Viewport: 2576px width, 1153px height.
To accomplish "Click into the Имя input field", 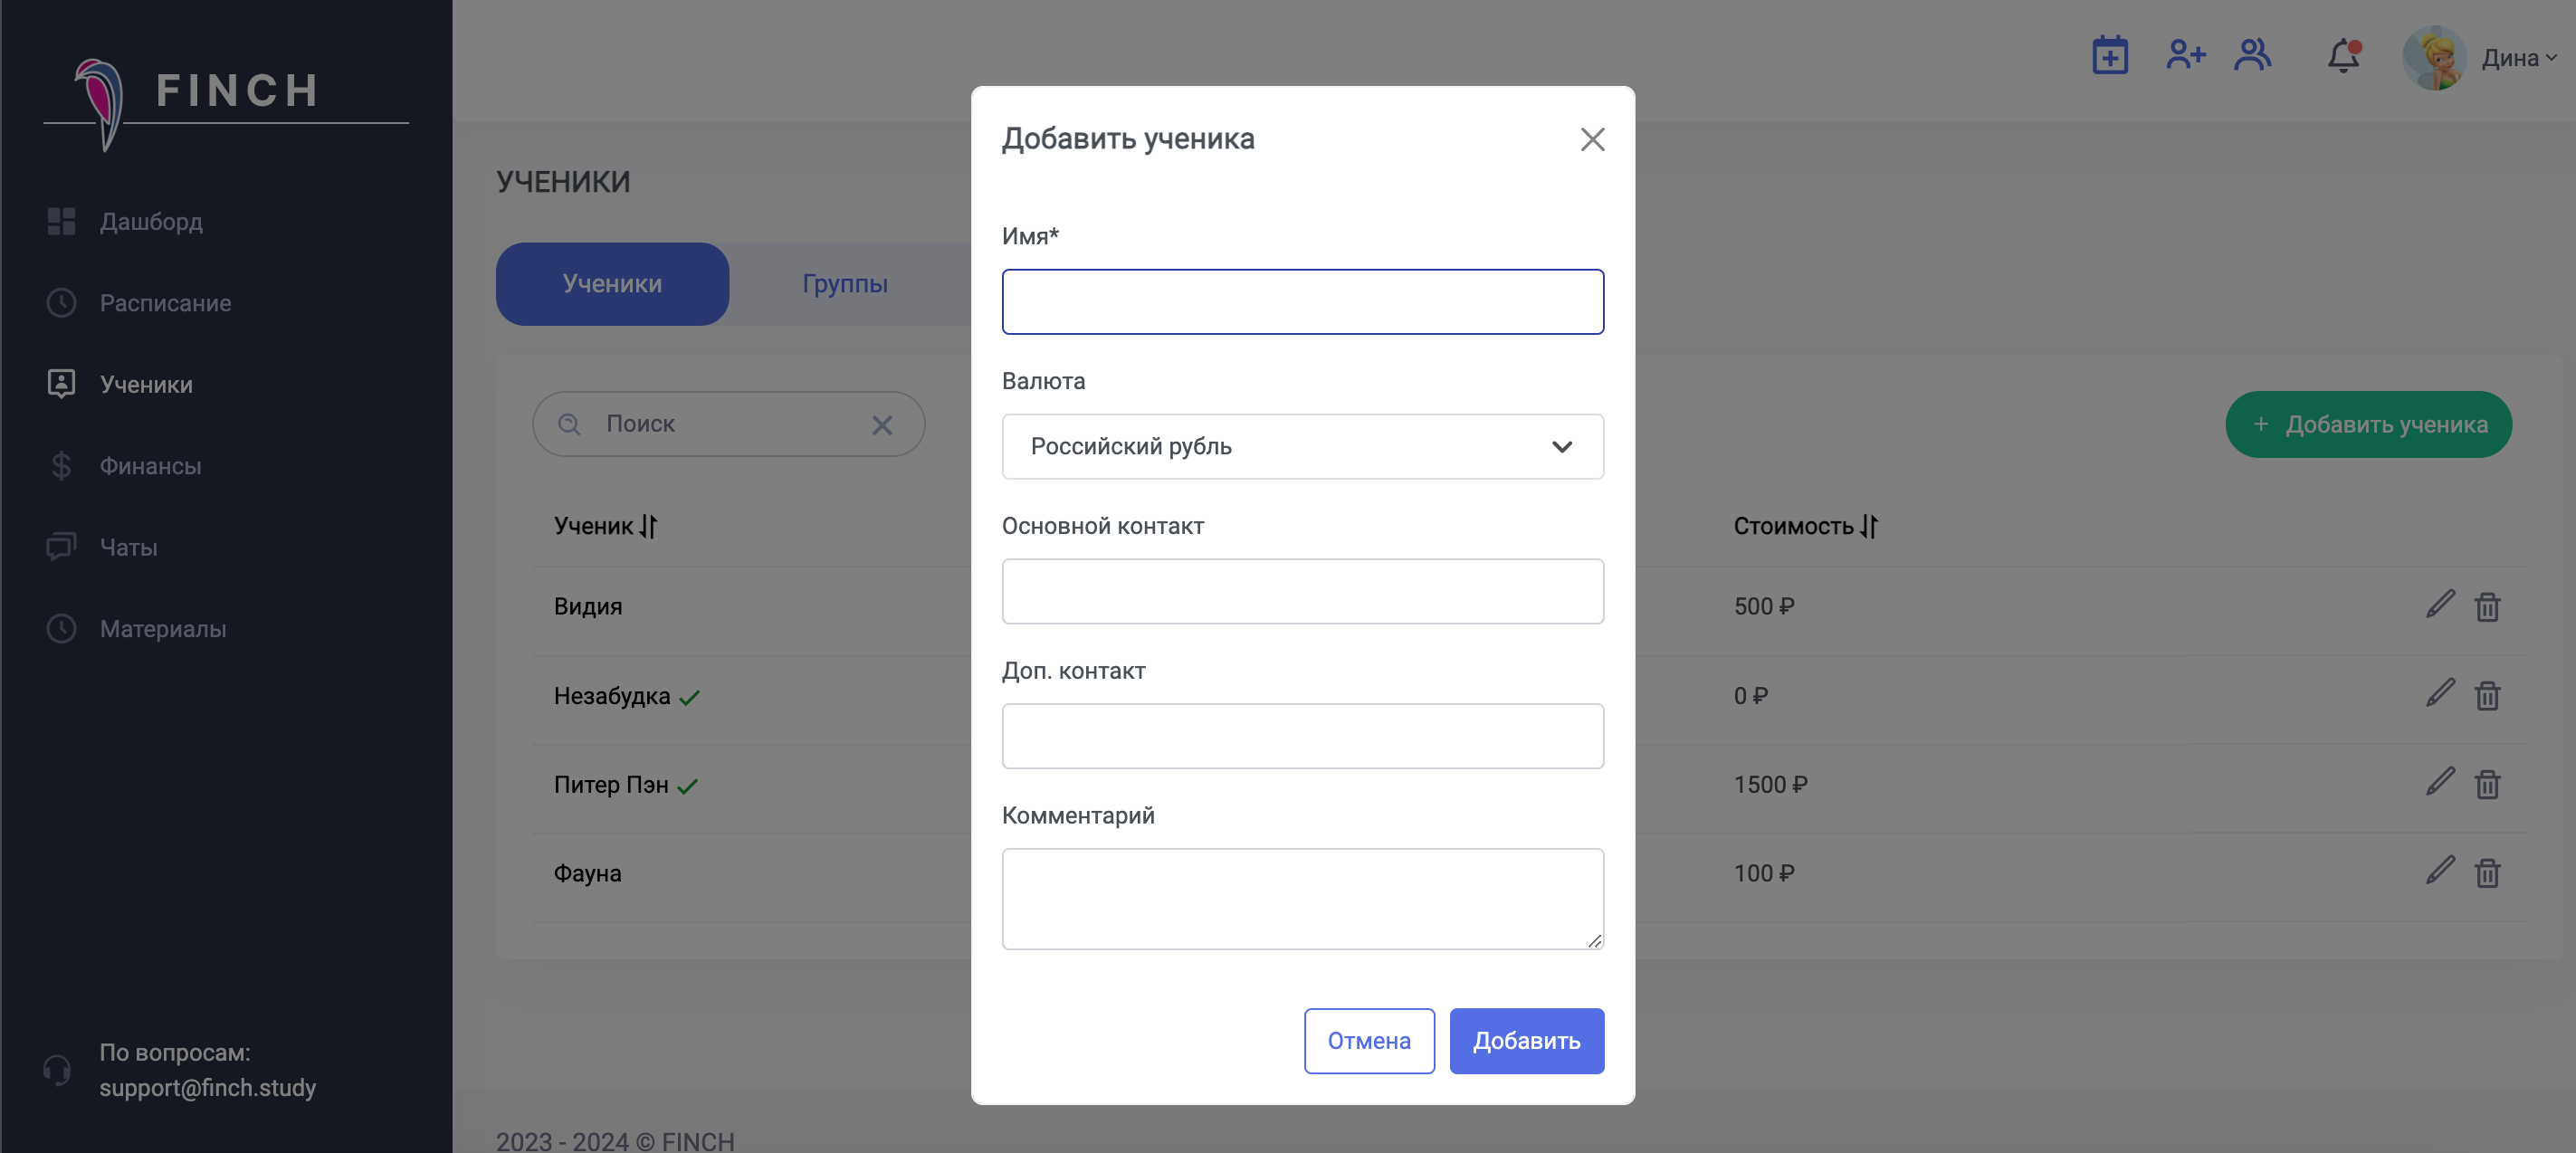I will 1302,302.
